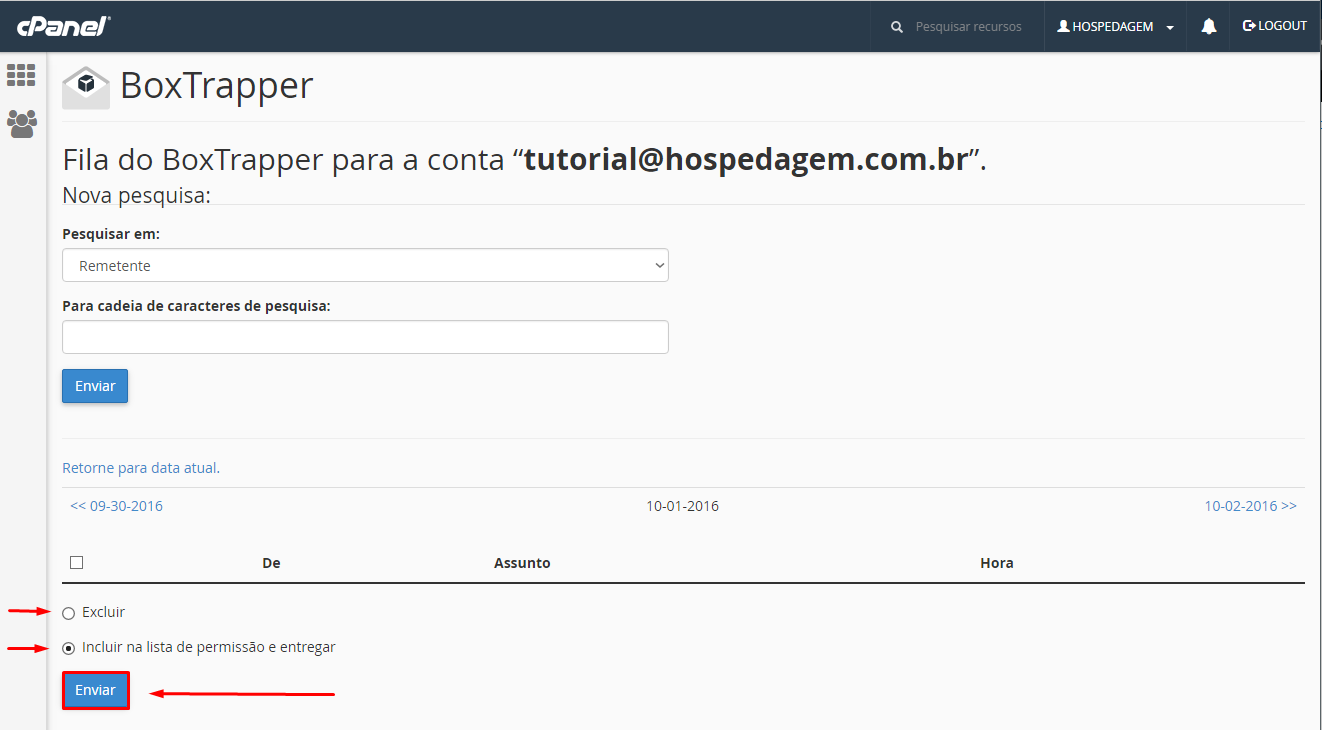Go to next day 10-02-2016
1322x730 pixels.
(x=1250, y=506)
